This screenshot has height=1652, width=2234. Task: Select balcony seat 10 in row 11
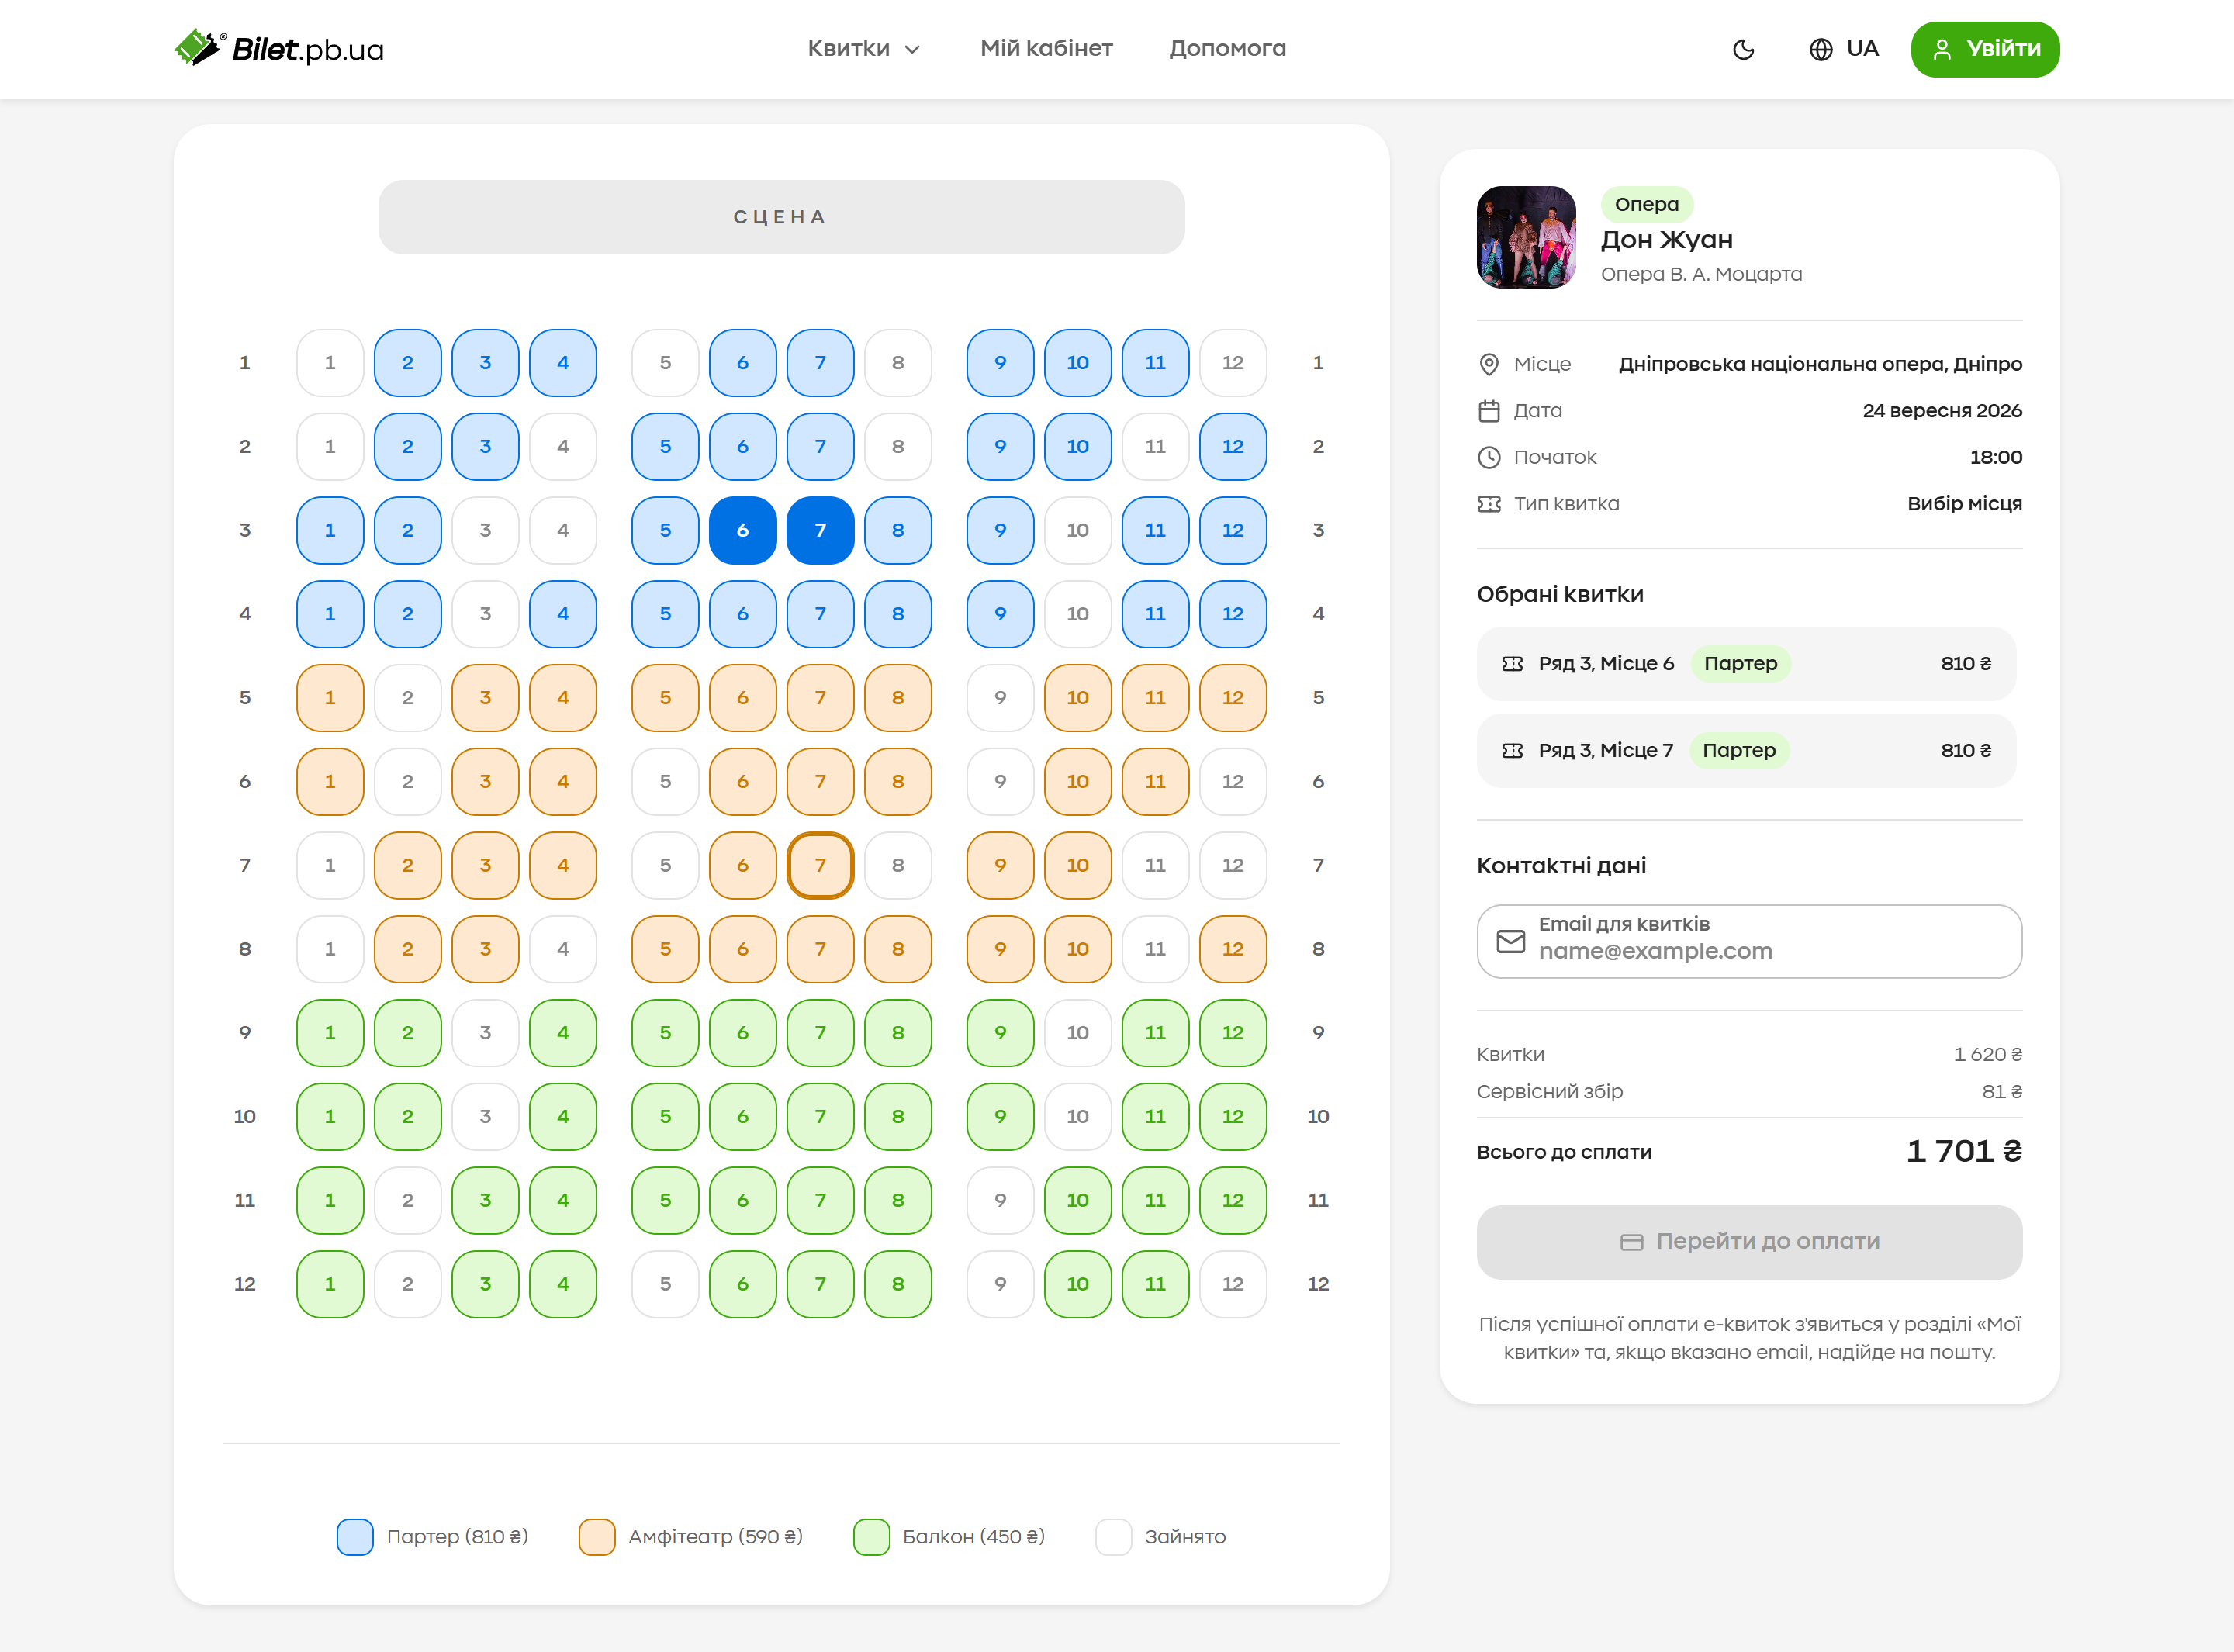click(1078, 1200)
